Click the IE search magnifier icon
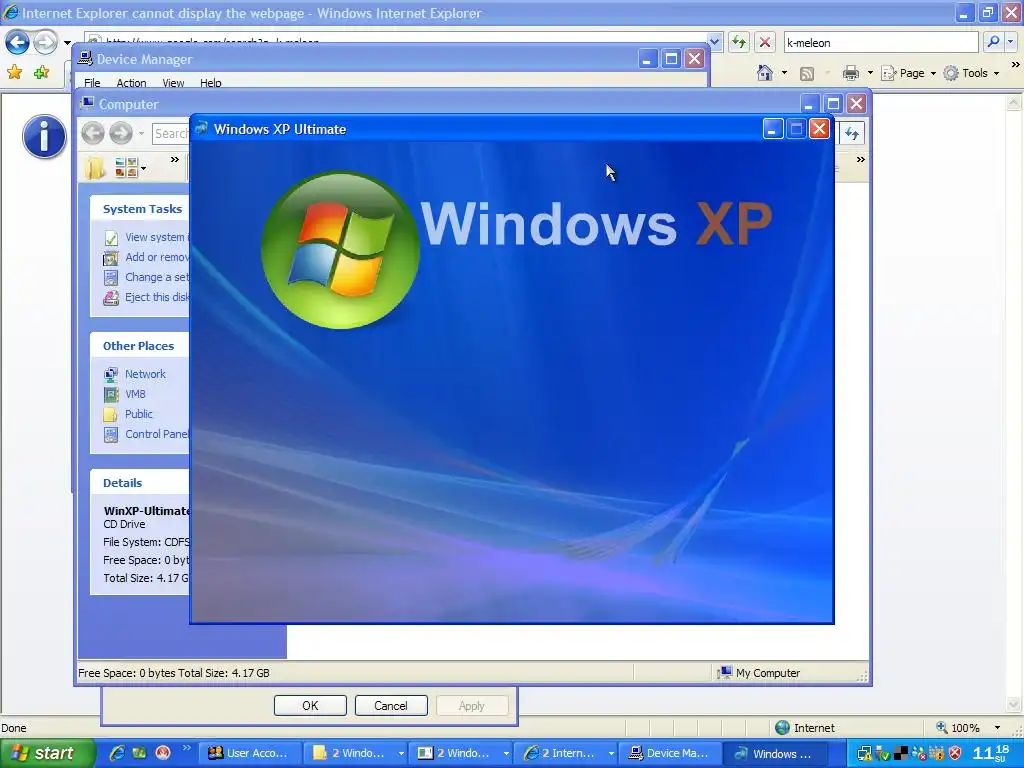This screenshot has width=1024, height=768. (x=993, y=42)
